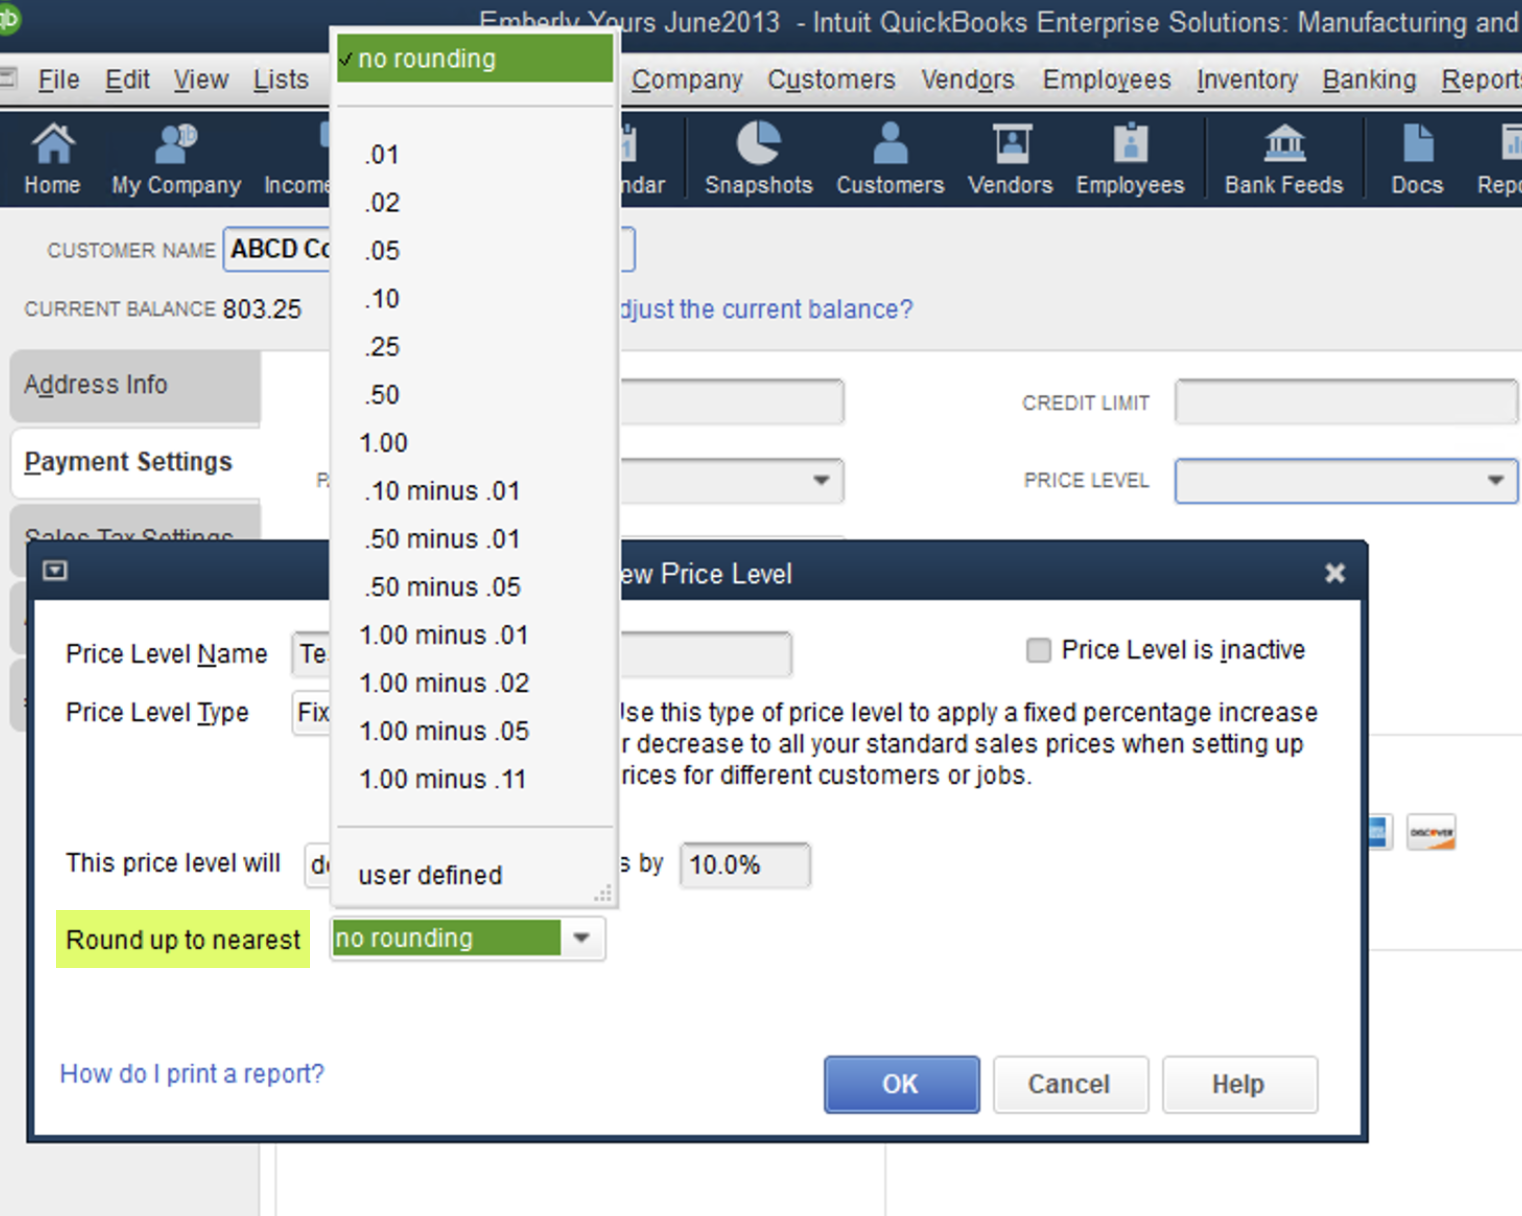Image resolution: width=1522 pixels, height=1216 pixels.
Task: Collapse the Round up to nearest dropdown
Action: click(582, 939)
